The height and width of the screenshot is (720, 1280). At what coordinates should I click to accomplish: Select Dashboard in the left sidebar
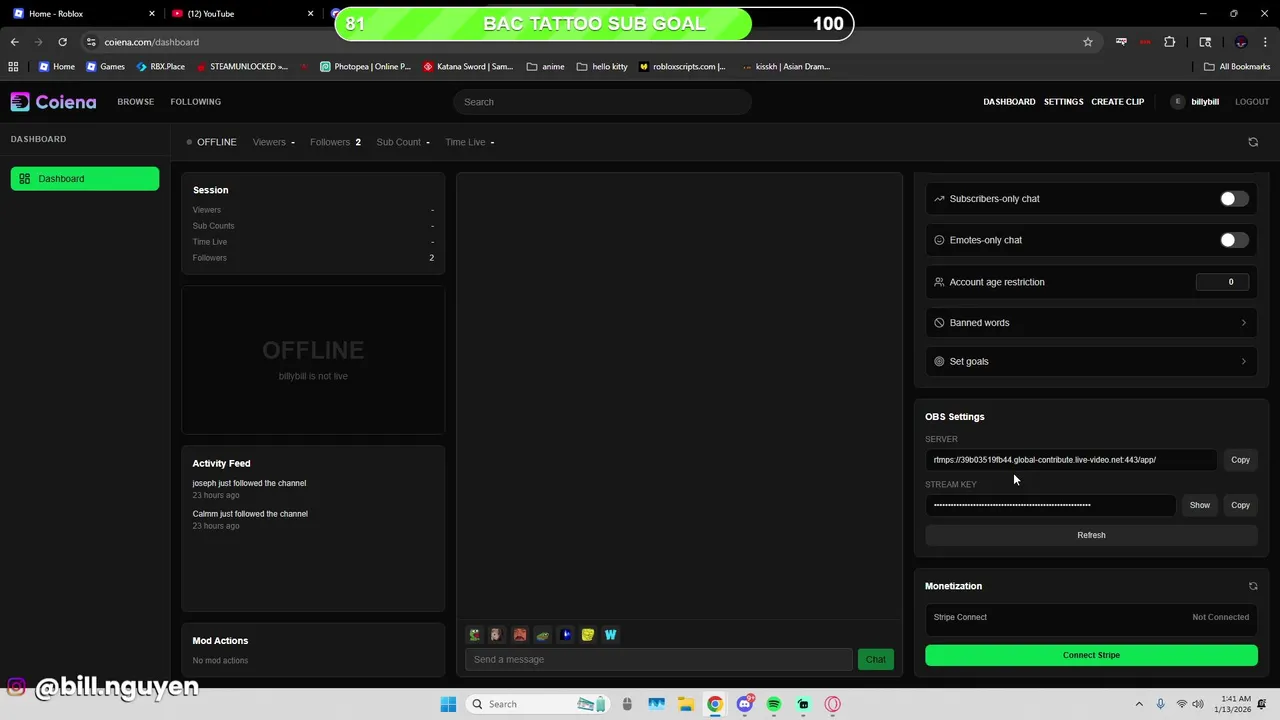(x=85, y=179)
